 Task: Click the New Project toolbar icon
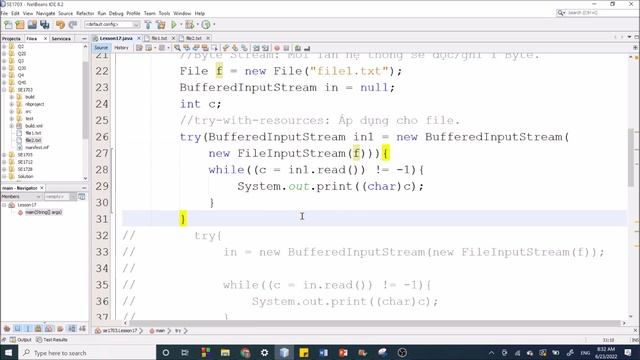20,25
